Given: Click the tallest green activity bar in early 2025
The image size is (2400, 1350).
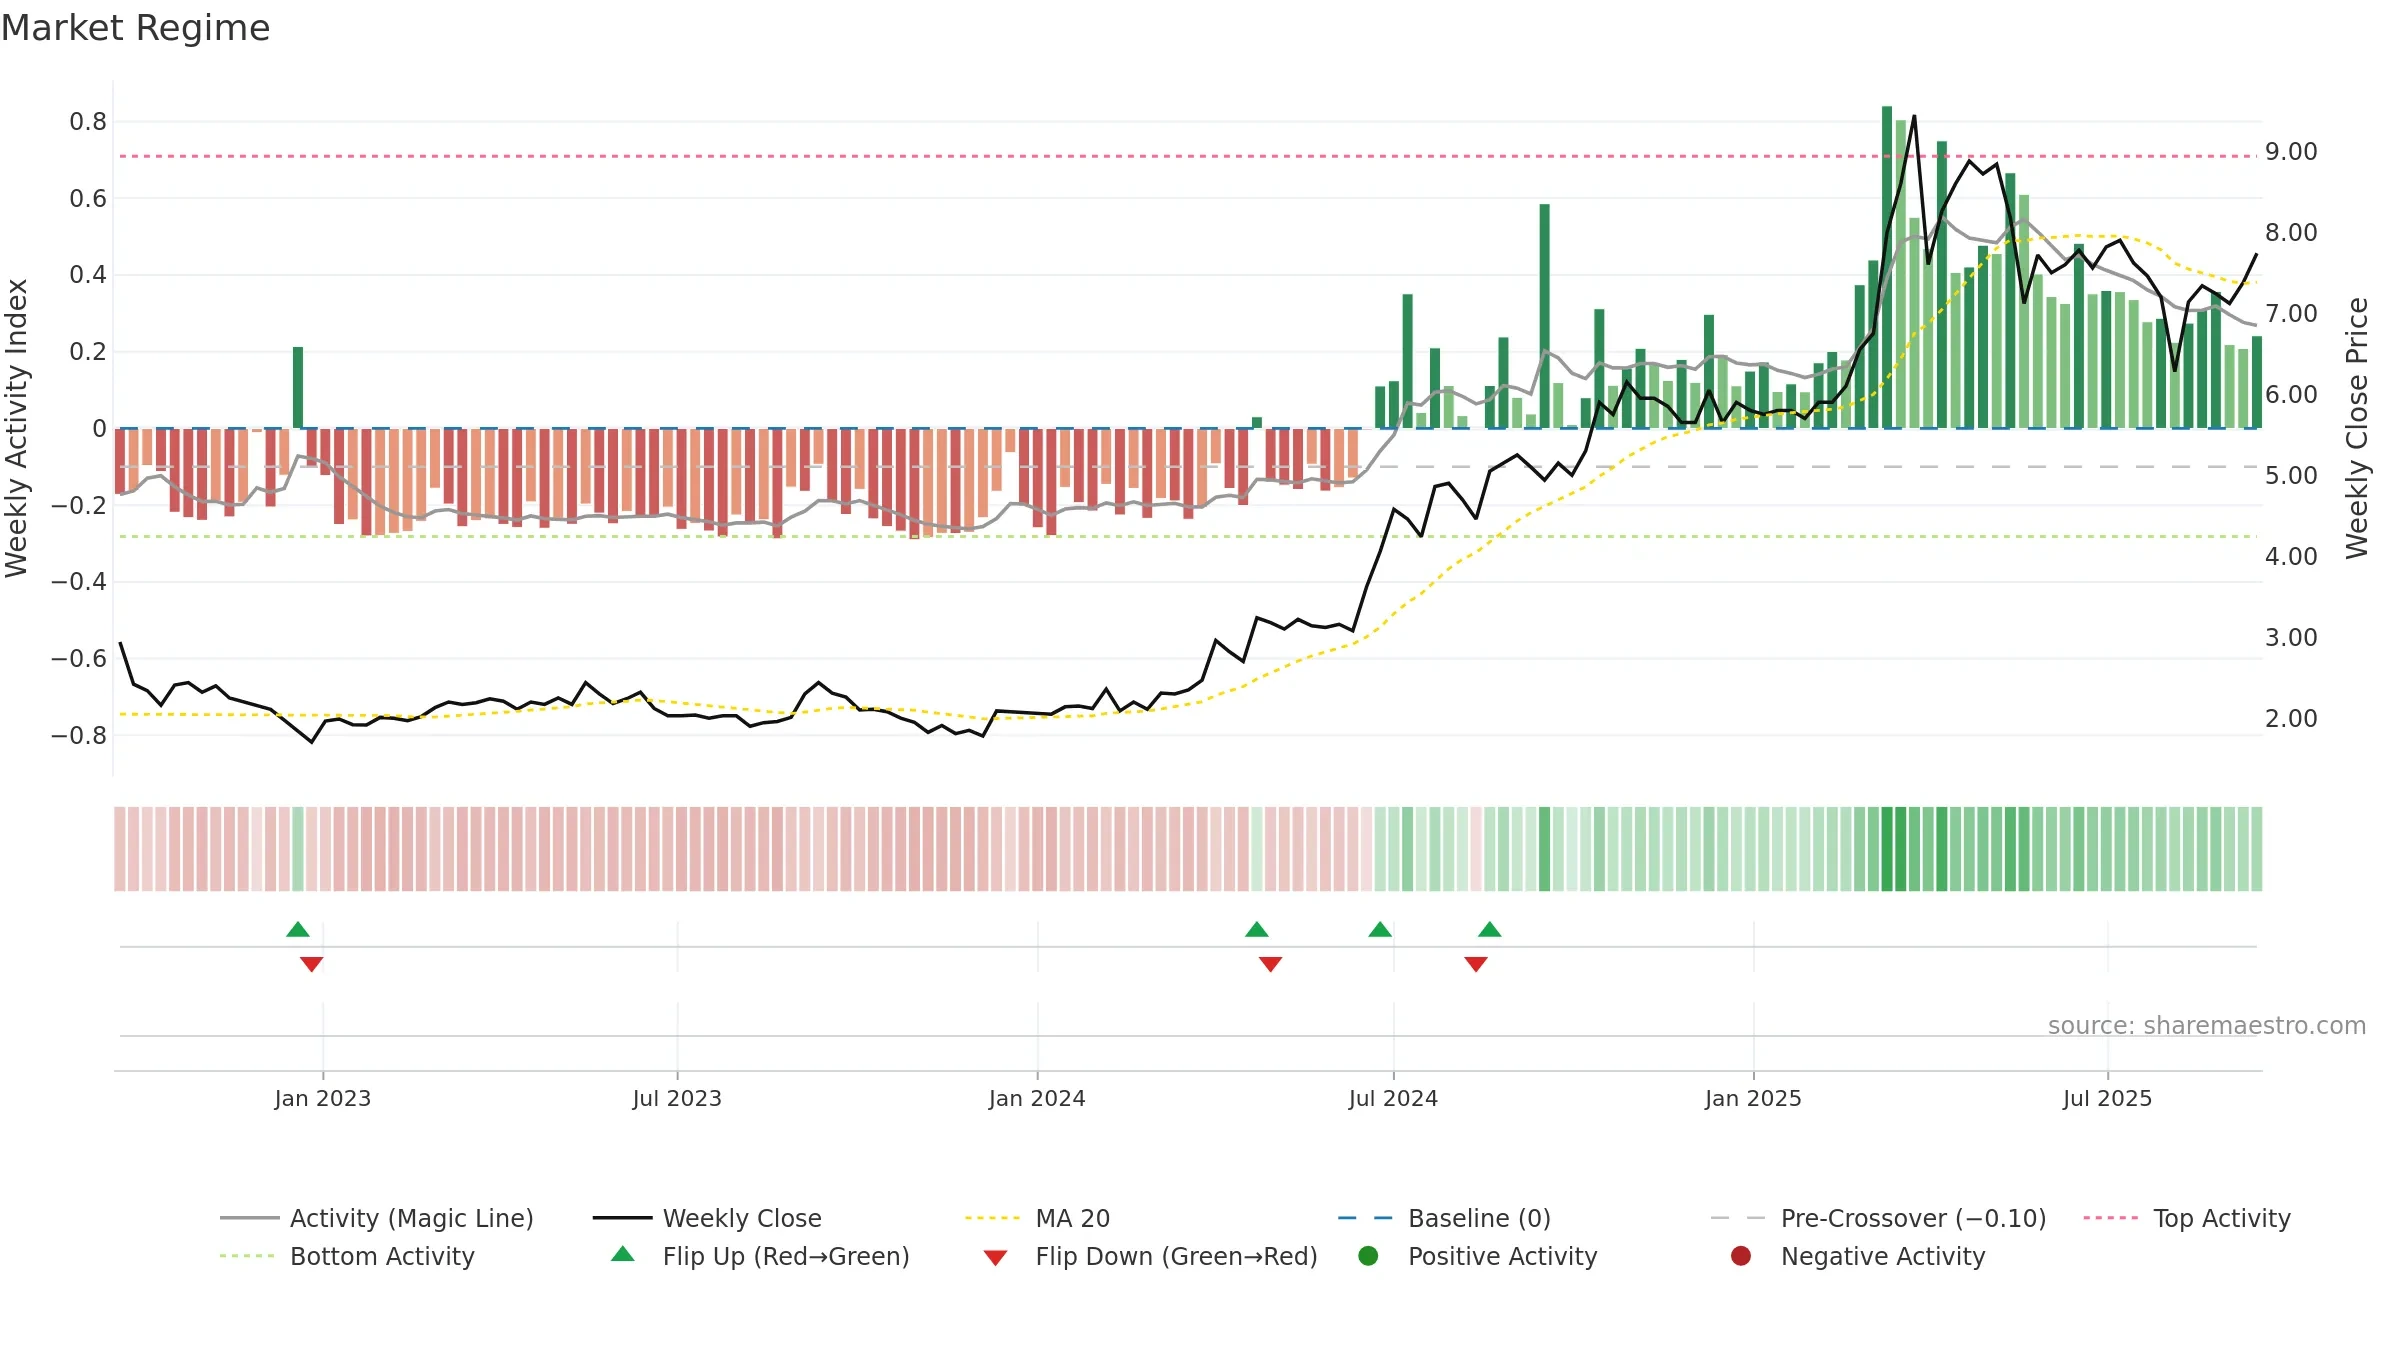Looking at the screenshot, I should [x=1887, y=267].
